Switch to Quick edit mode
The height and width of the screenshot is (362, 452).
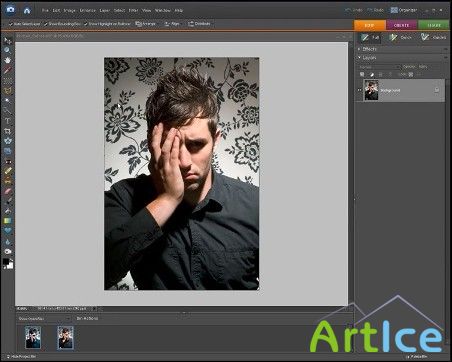tap(401, 38)
